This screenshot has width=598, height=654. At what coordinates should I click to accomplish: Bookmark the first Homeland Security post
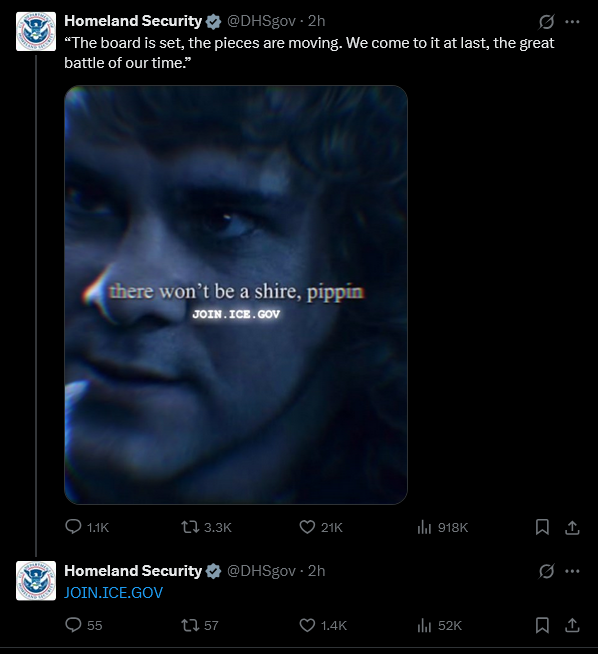click(542, 527)
